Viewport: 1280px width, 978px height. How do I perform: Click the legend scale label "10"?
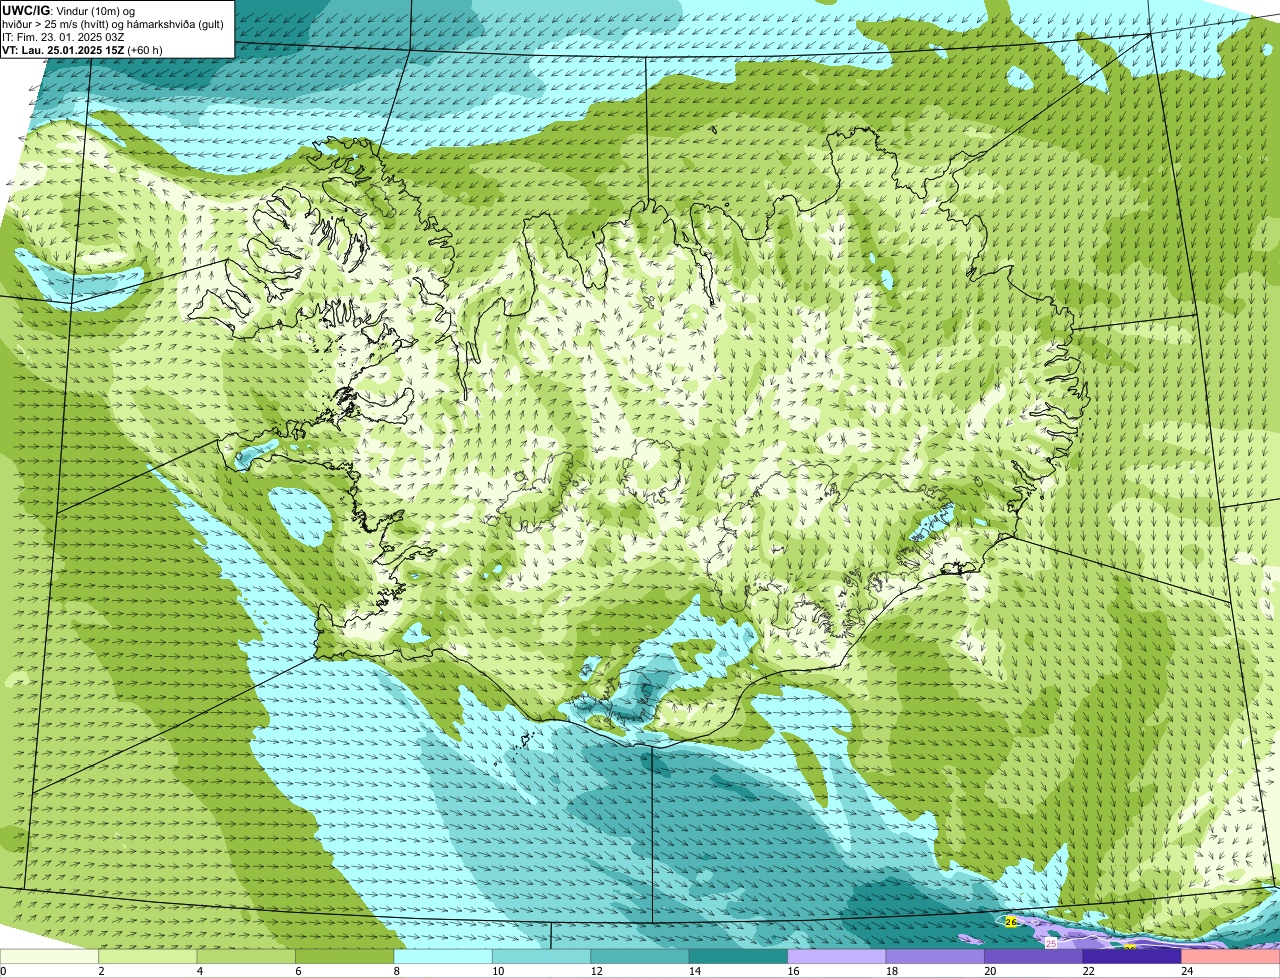point(497,970)
